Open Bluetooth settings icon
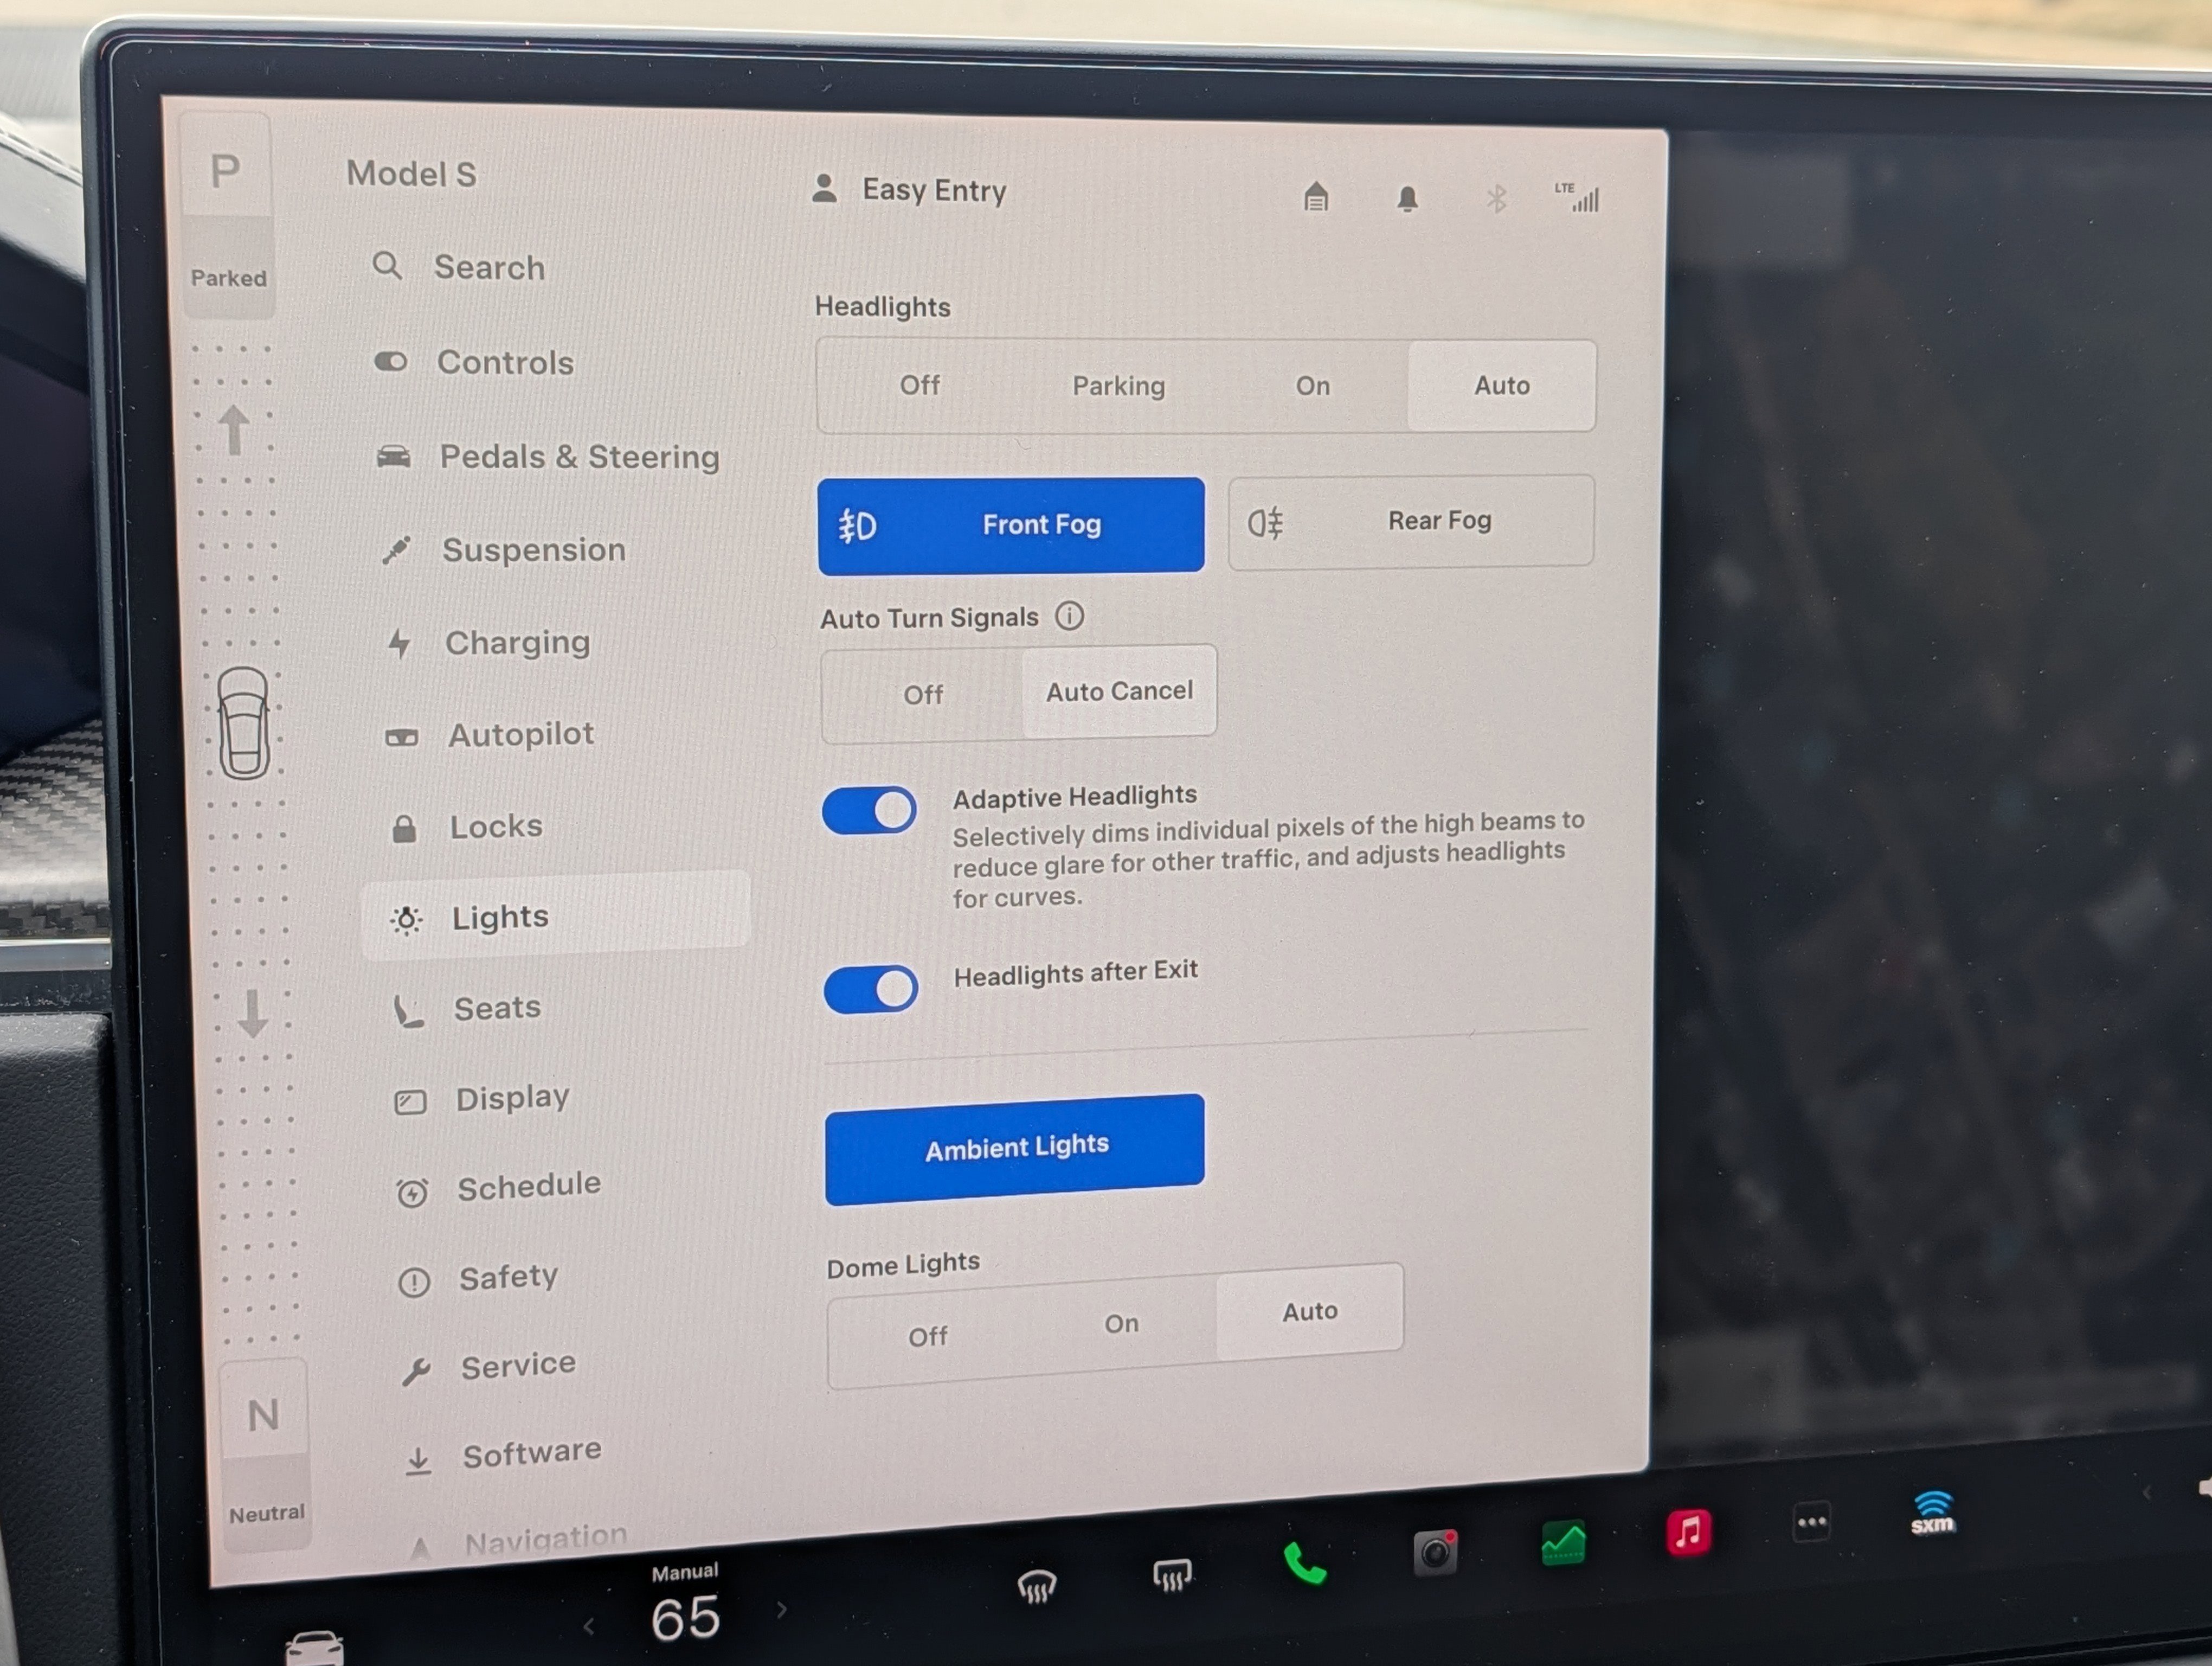The image size is (2212, 1666). pos(1496,199)
